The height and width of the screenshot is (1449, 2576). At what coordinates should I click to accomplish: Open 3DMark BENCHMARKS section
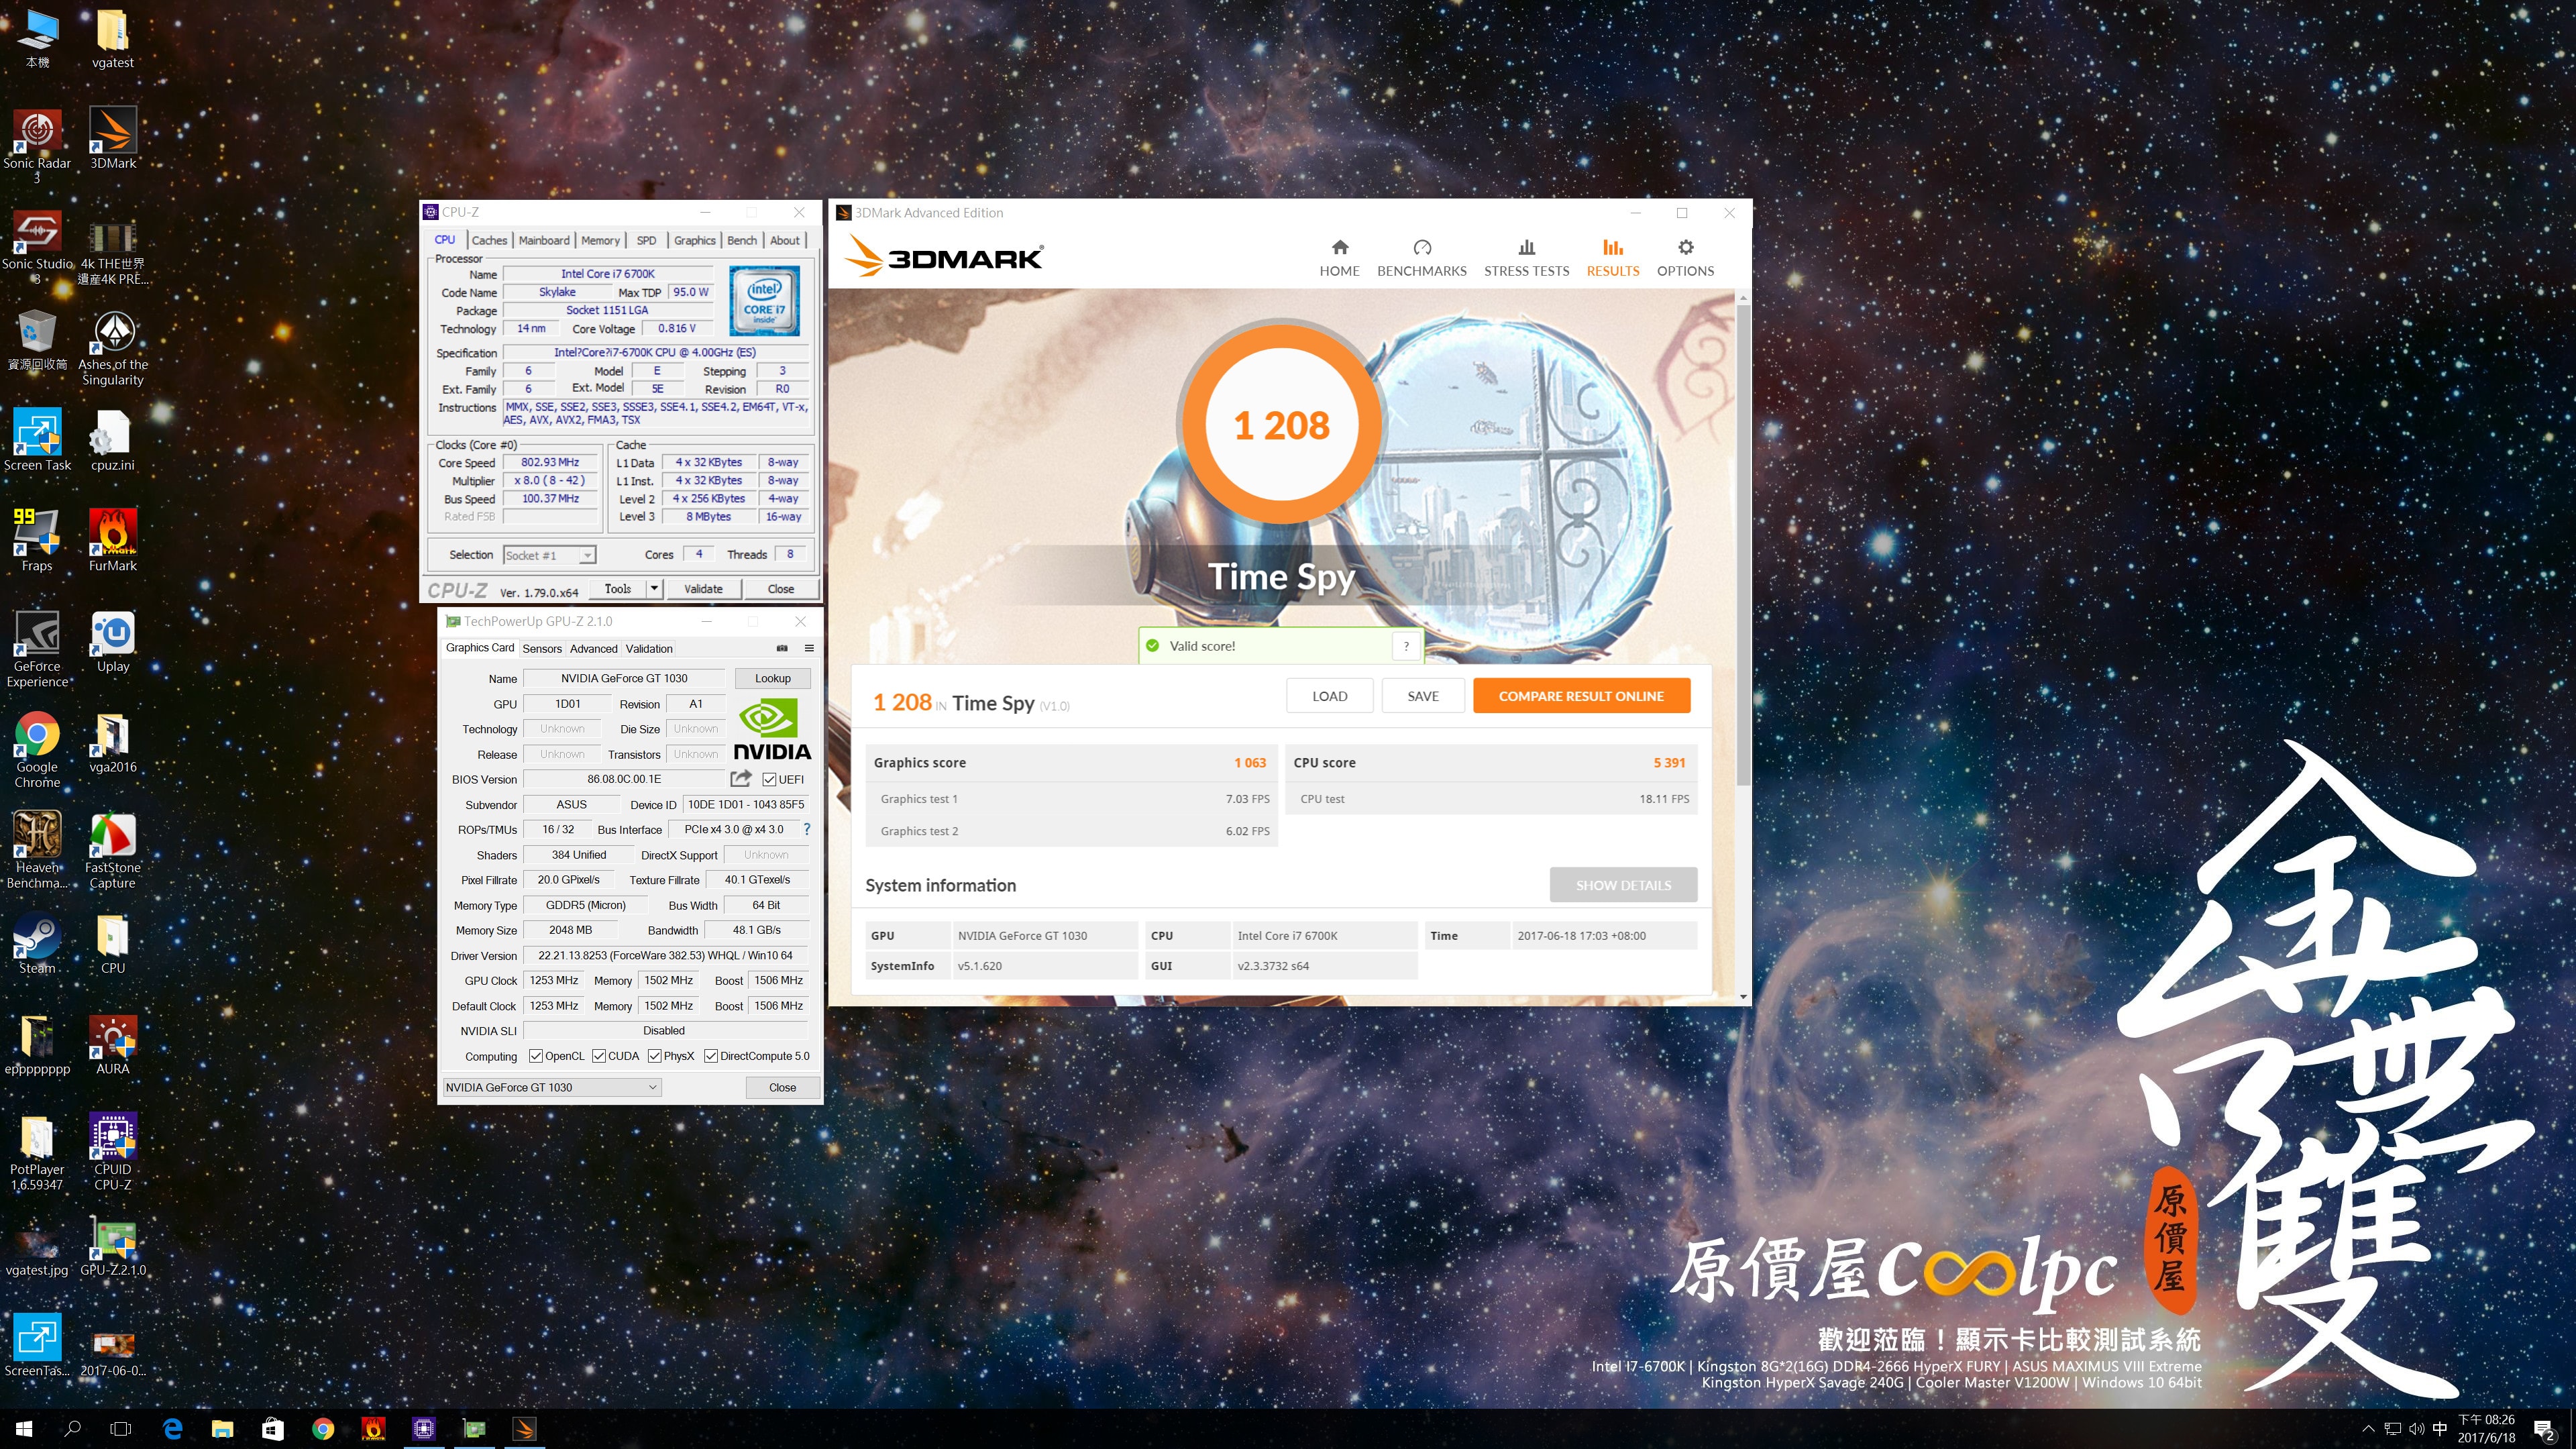coord(1421,258)
